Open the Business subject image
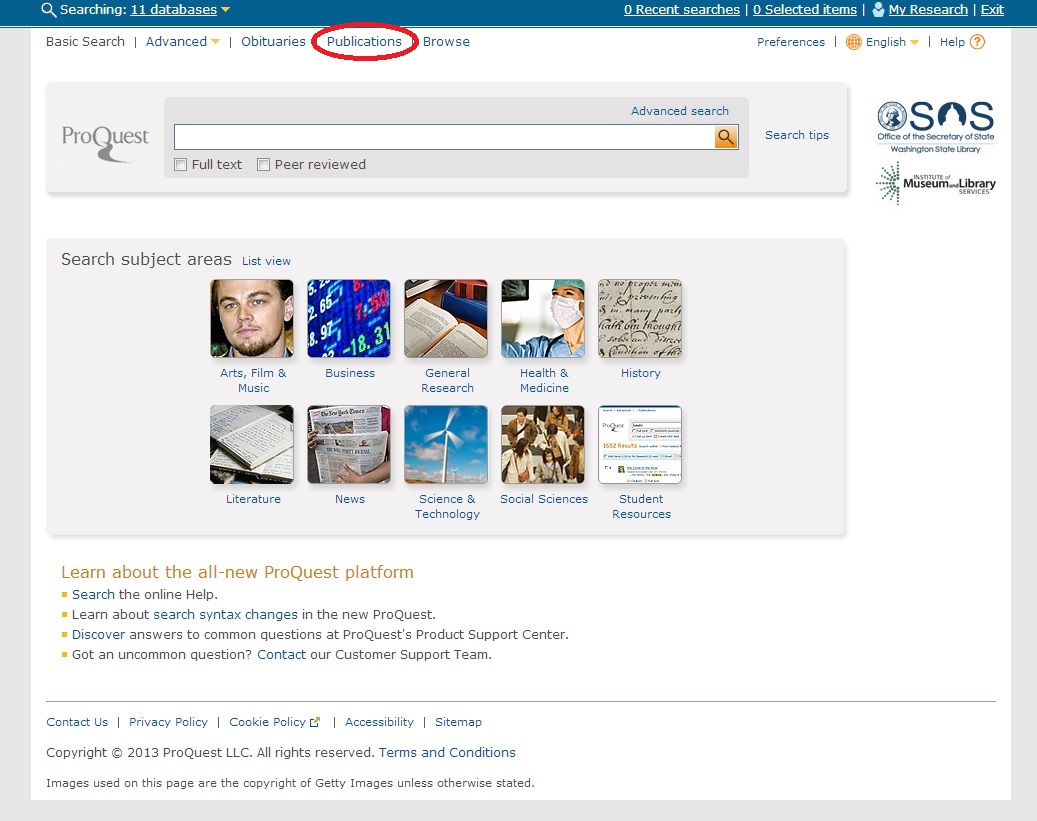The image size is (1037, 821). (x=349, y=318)
